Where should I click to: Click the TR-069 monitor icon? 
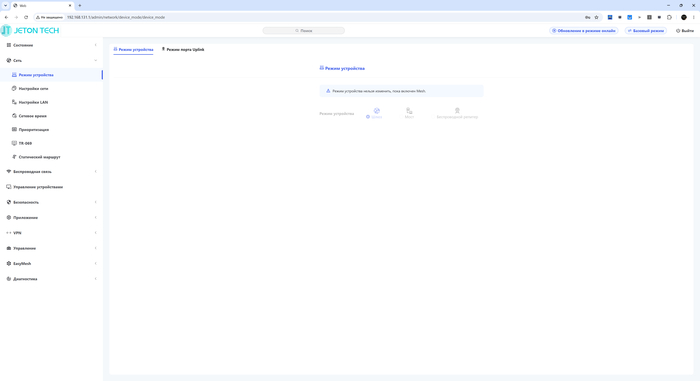point(14,143)
